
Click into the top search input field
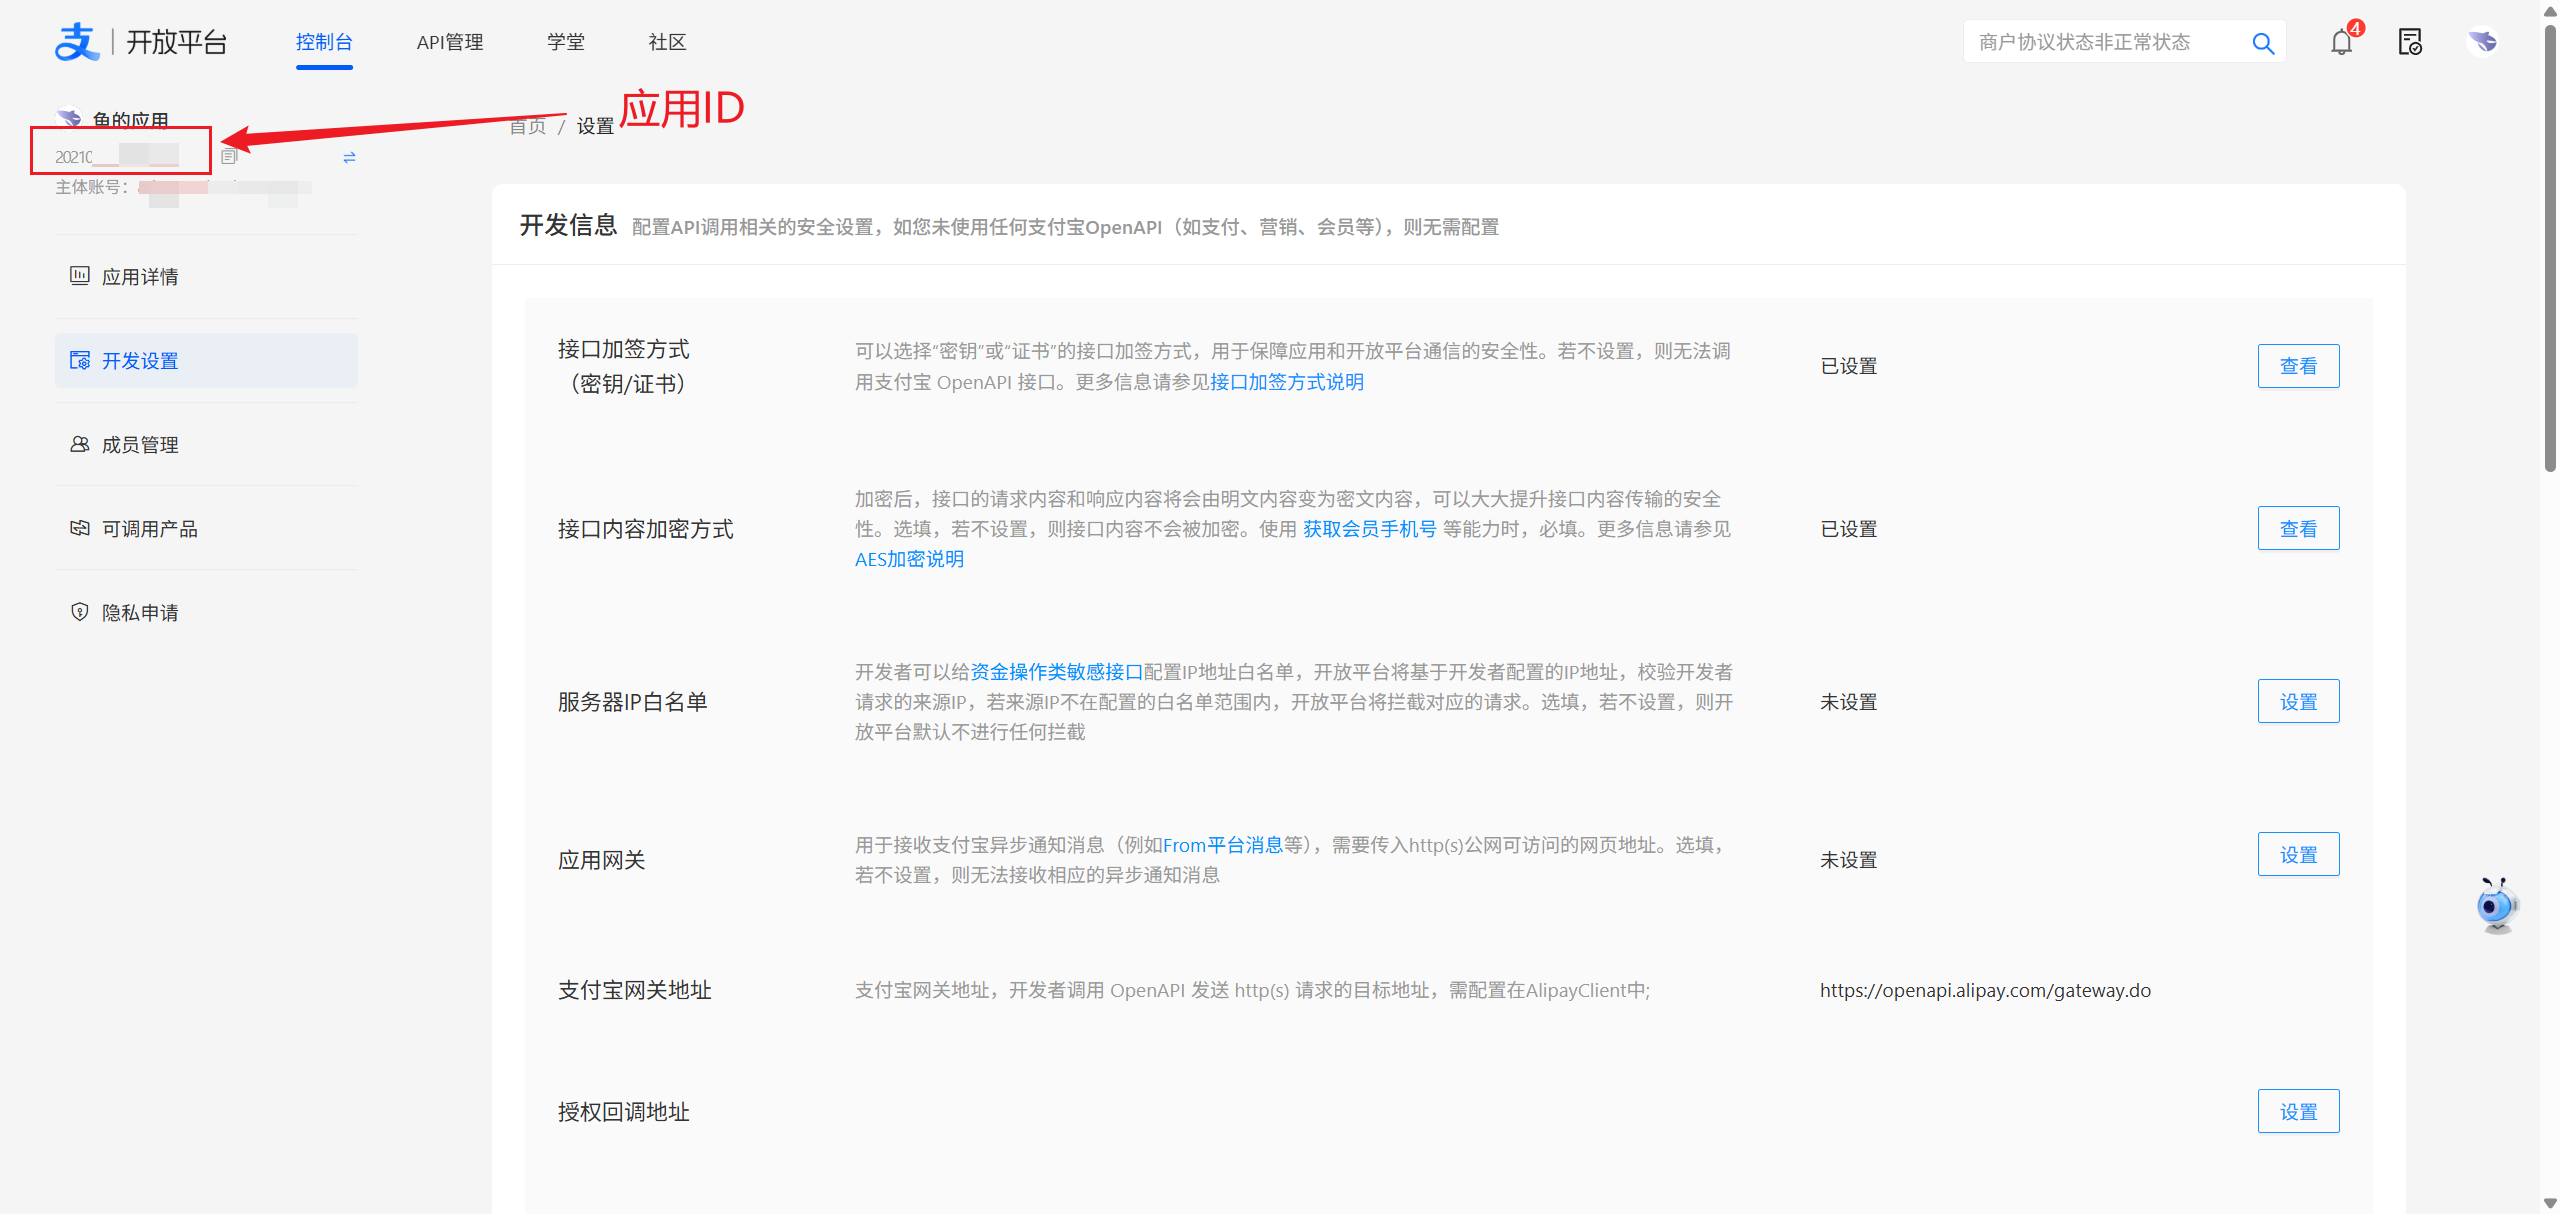click(2100, 42)
